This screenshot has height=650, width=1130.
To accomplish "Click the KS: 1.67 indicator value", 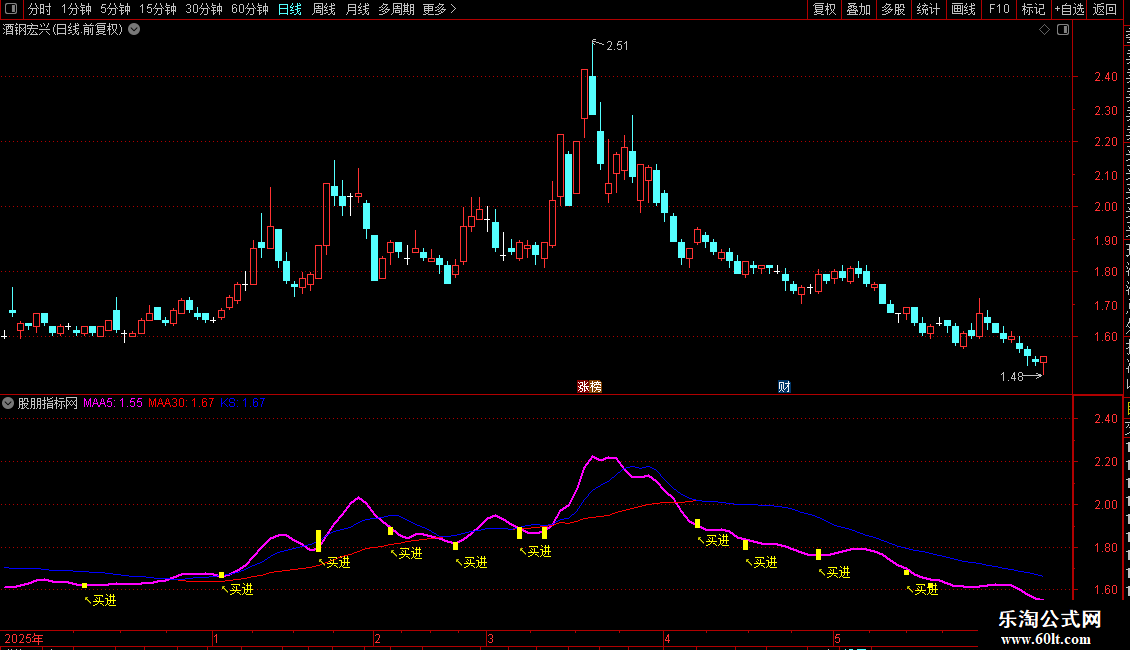I will [243, 404].
